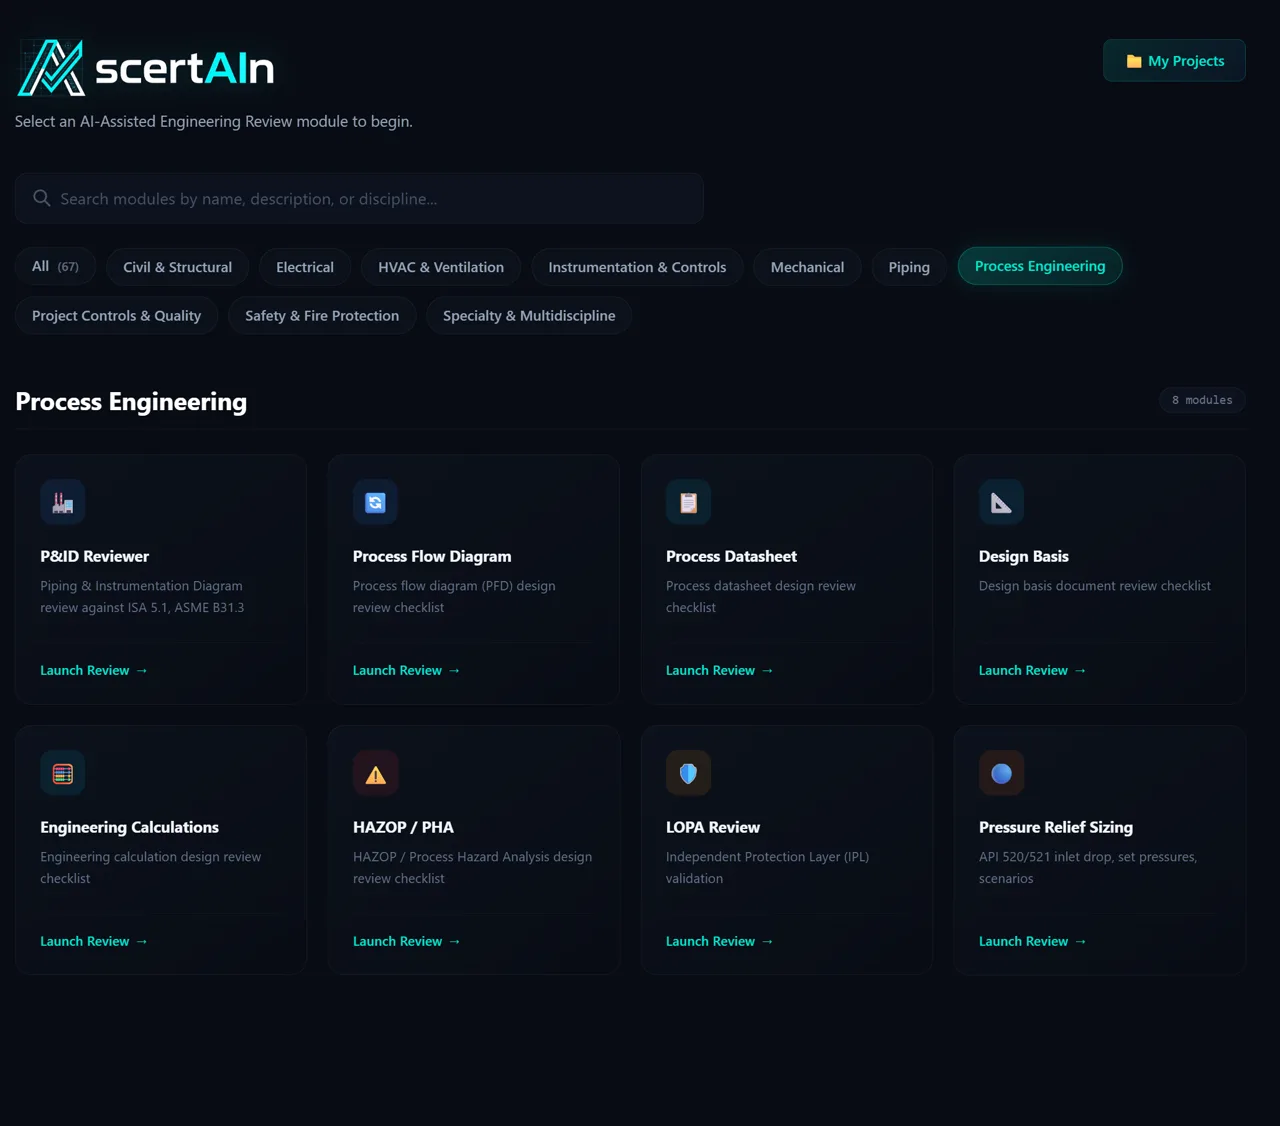Viewport: 1280px width, 1126px height.
Task: Toggle the Electrical discipline filter
Action: click(x=304, y=267)
